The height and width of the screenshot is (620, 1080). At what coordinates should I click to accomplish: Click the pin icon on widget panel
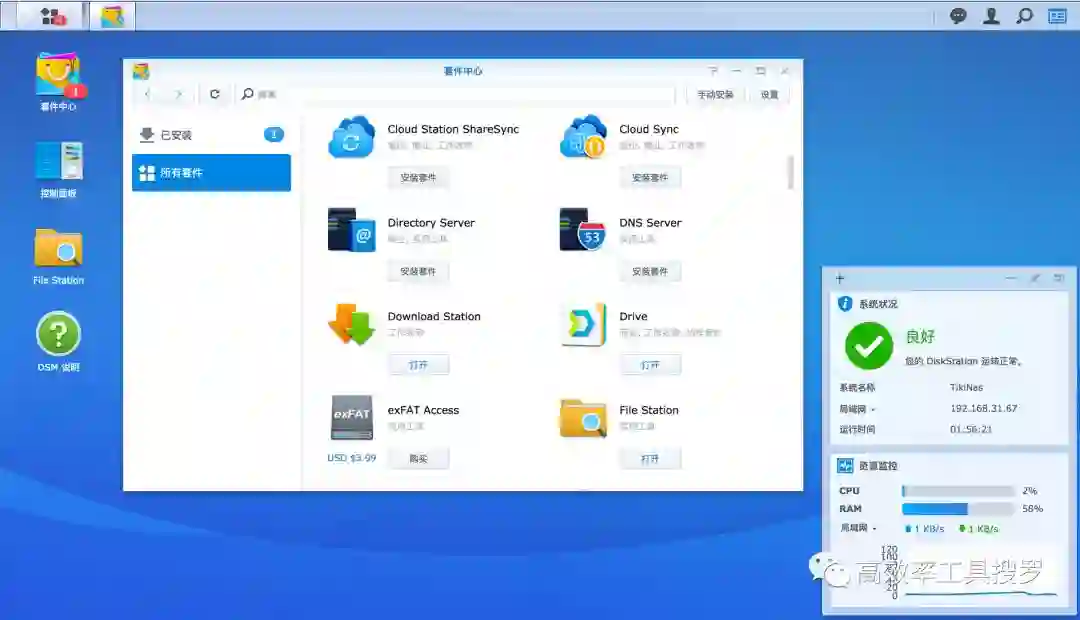[x=1035, y=278]
